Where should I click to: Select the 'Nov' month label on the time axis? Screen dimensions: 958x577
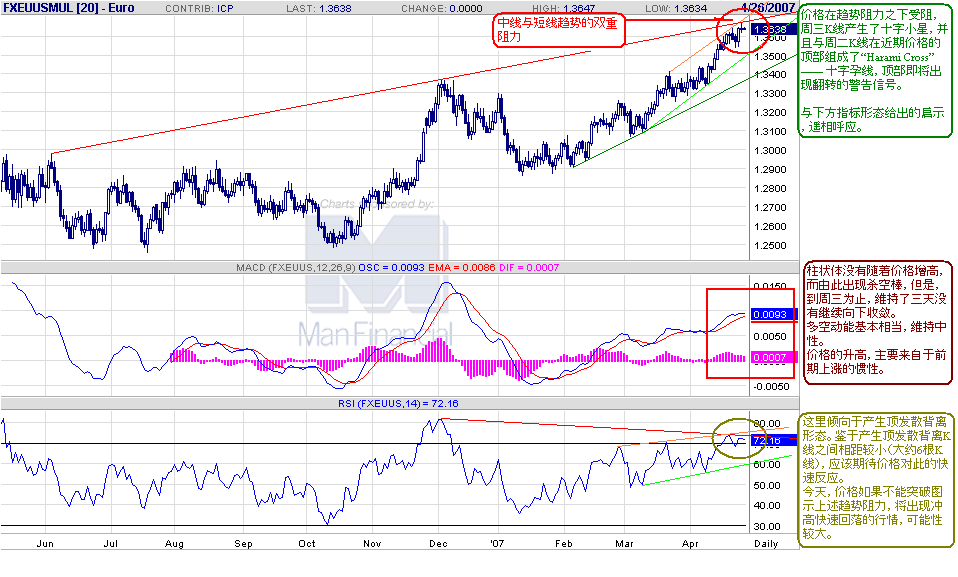372,543
